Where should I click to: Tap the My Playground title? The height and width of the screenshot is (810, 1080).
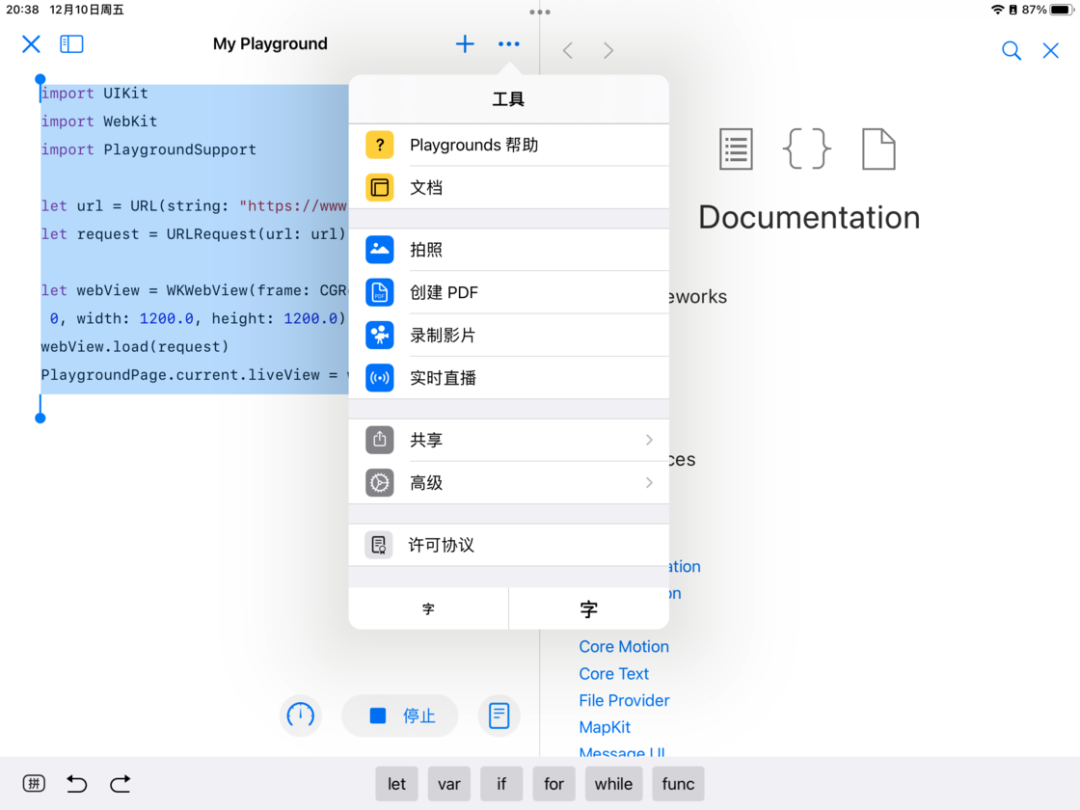tap(270, 44)
